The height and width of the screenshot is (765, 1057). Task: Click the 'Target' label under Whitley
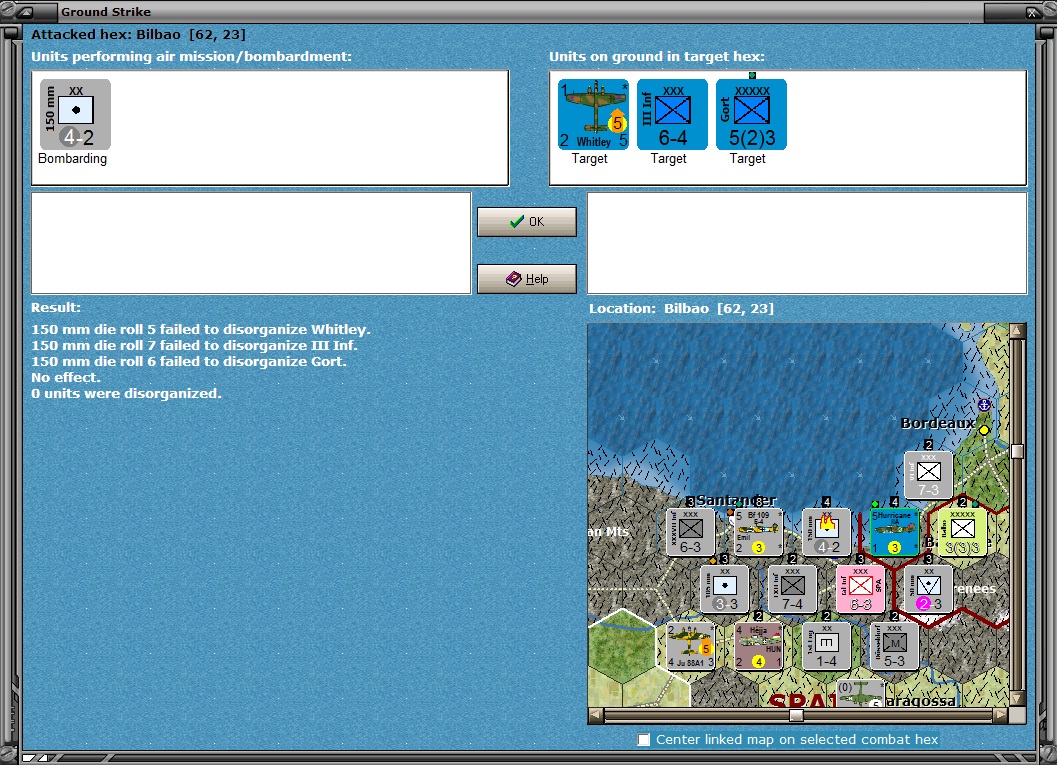590,158
